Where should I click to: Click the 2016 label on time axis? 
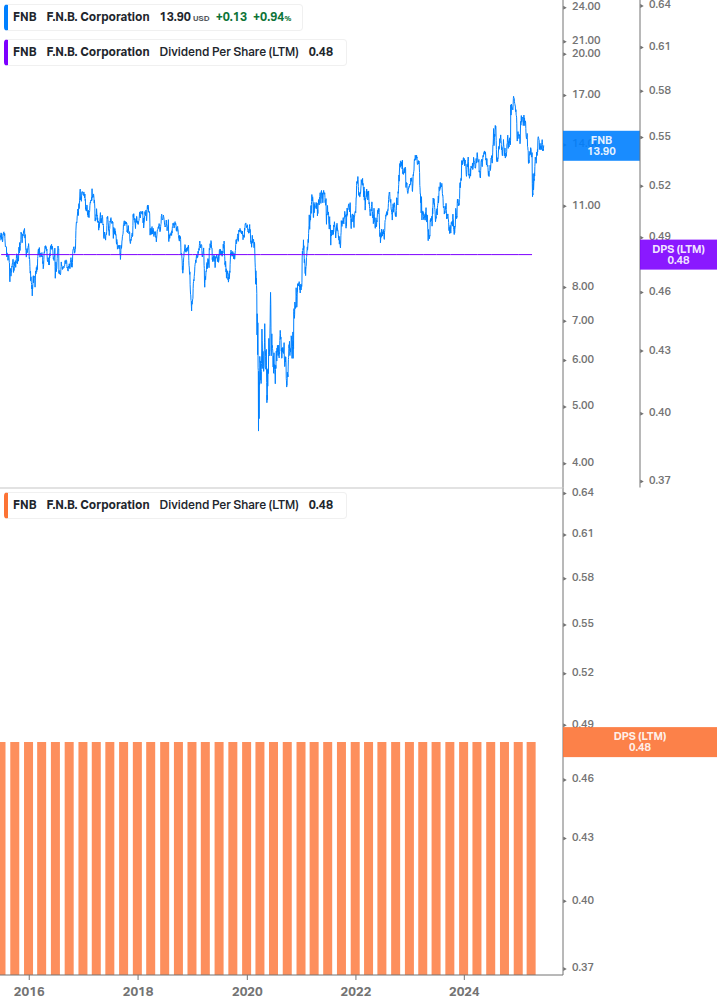29,992
